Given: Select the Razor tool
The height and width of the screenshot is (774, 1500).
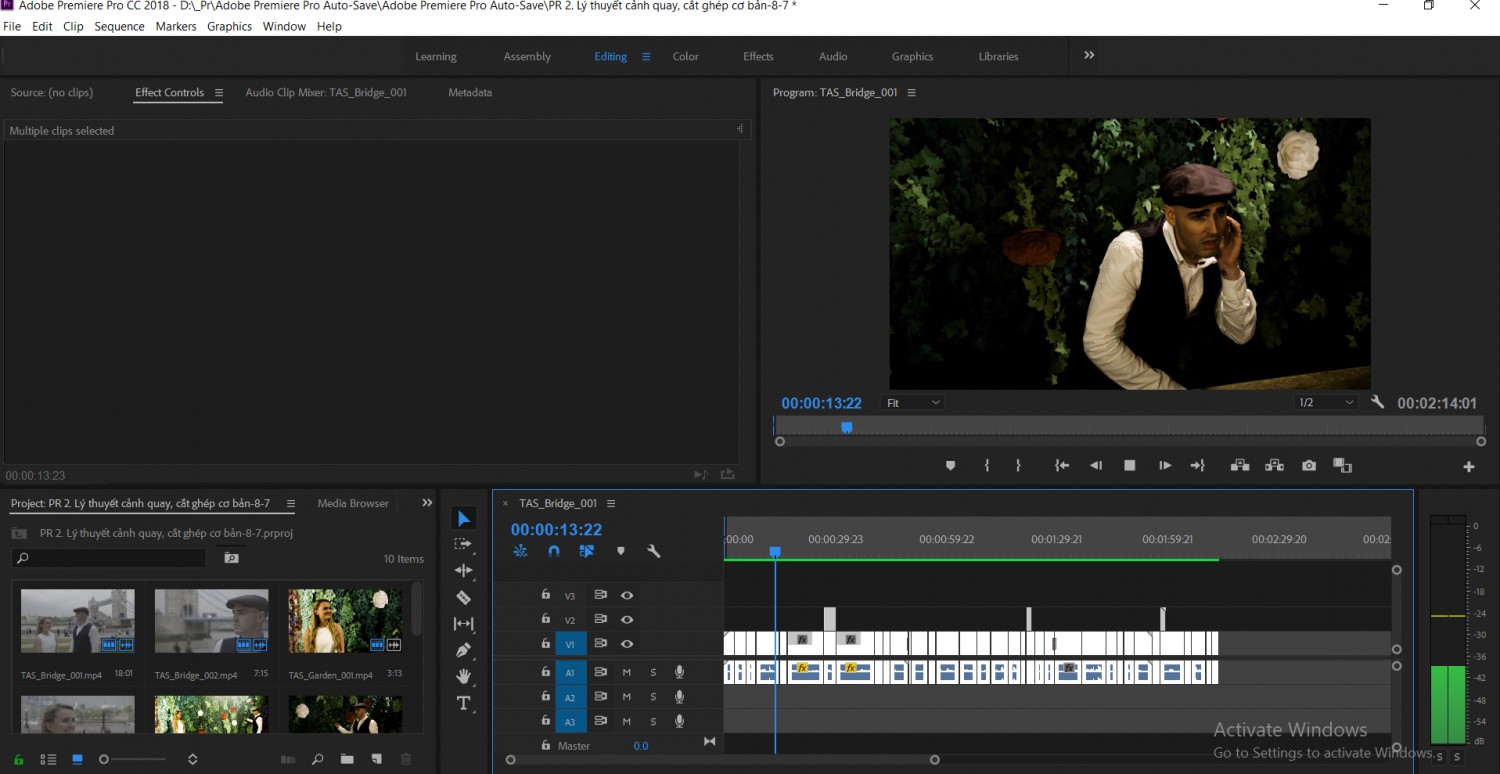Looking at the screenshot, I should (463, 598).
